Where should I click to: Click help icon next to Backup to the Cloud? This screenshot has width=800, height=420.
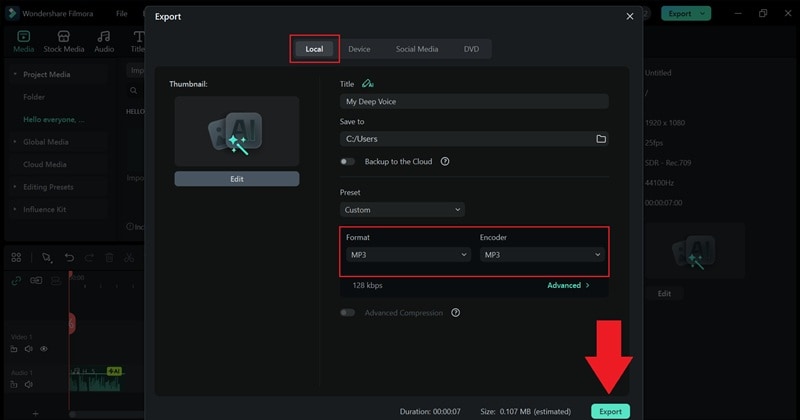(x=445, y=161)
